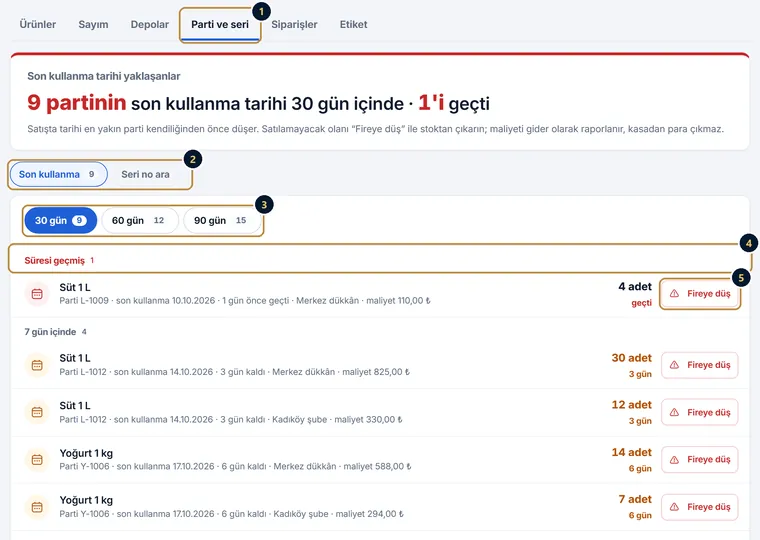Viewport: 760px width, 540px height.
Task: Click Yoğurt 1 kg Kadıköy şube details line
Action: (232, 514)
